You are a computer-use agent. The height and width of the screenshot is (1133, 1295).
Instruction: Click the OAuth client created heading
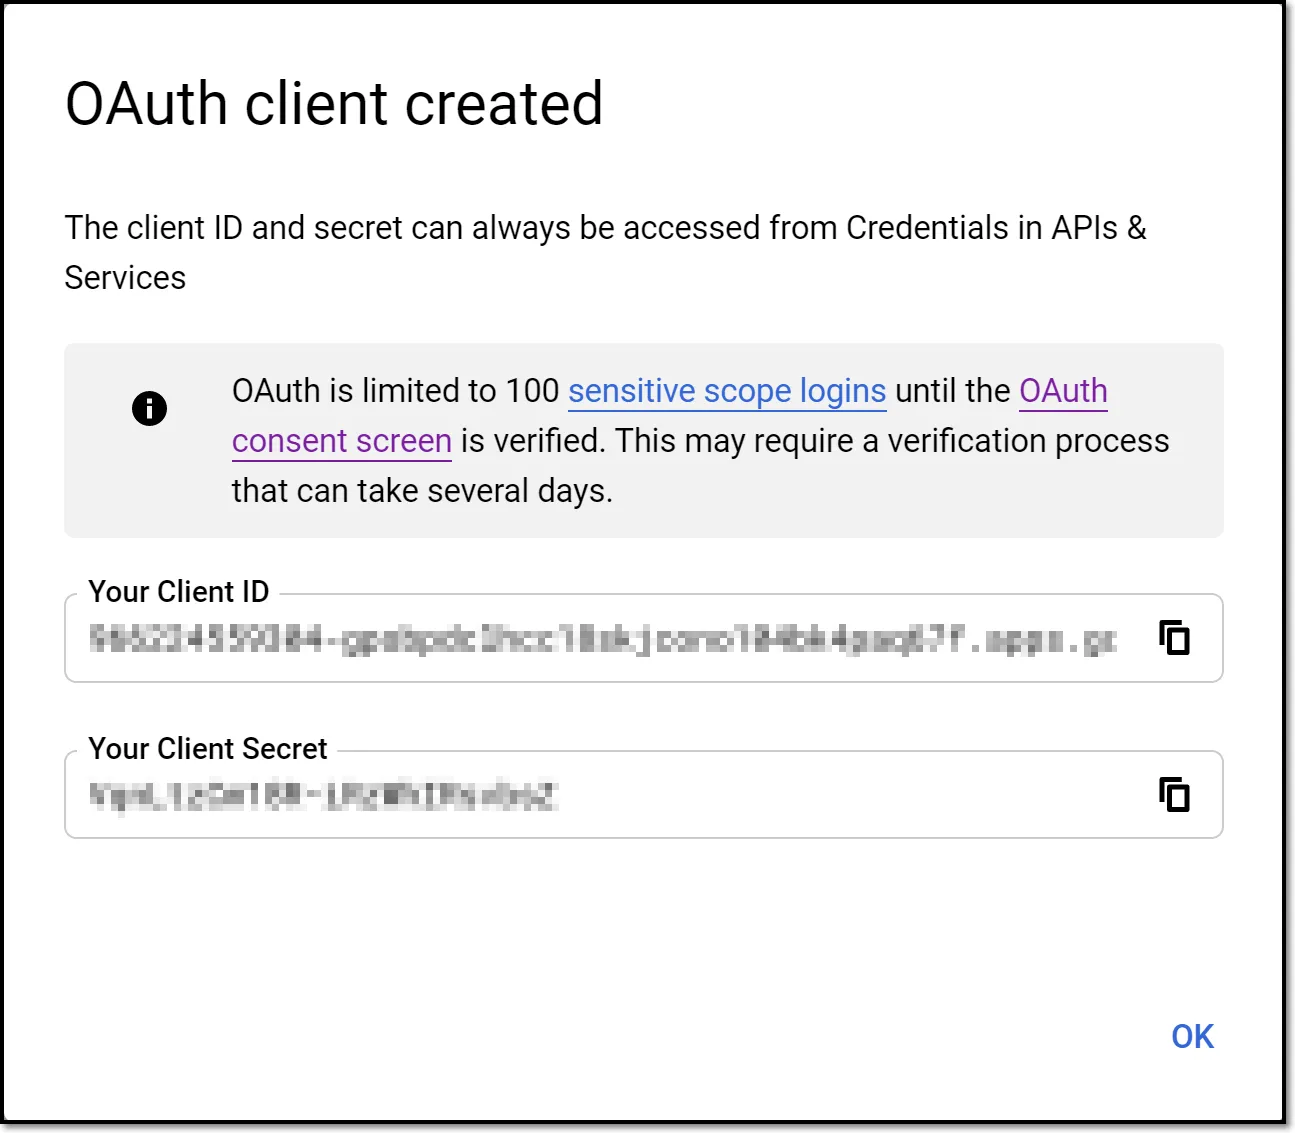(334, 104)
